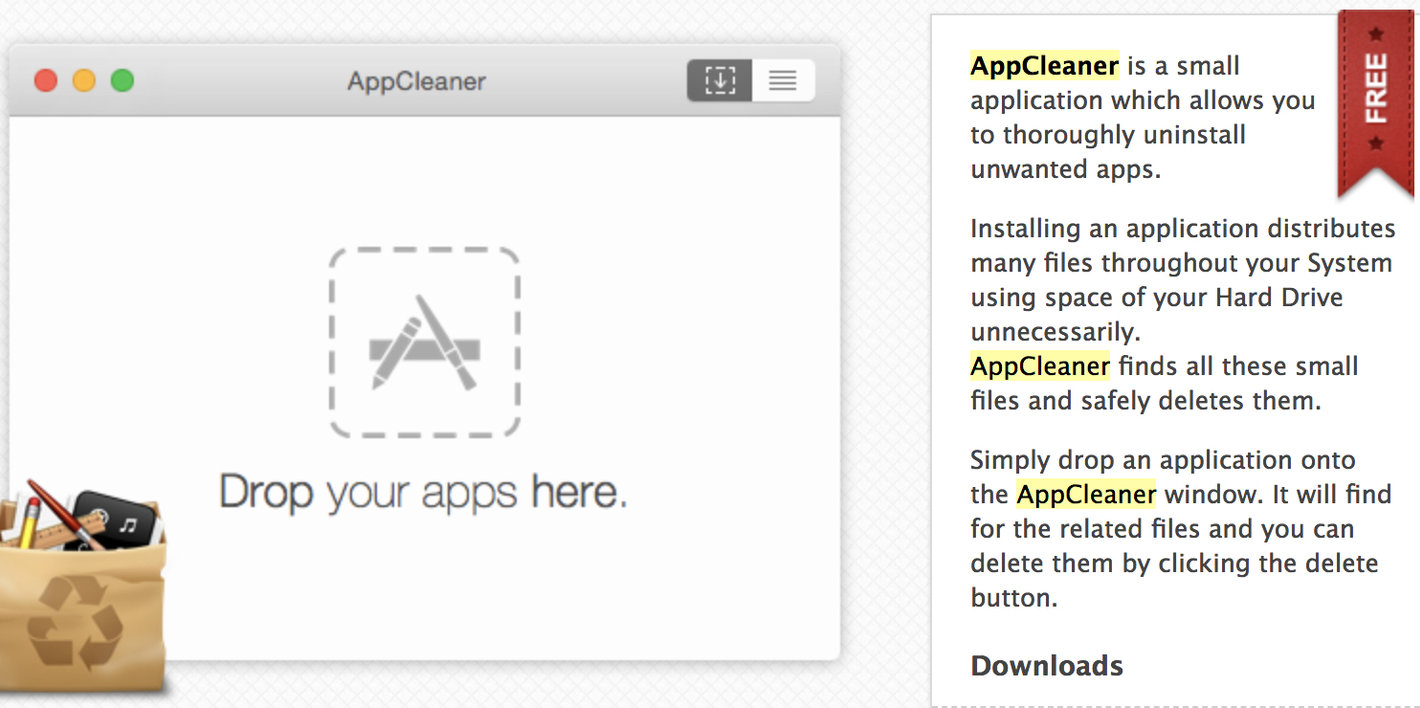Click the red FREE ribbon badge
Screen dimensions: 1420x708
[1376, 105]
